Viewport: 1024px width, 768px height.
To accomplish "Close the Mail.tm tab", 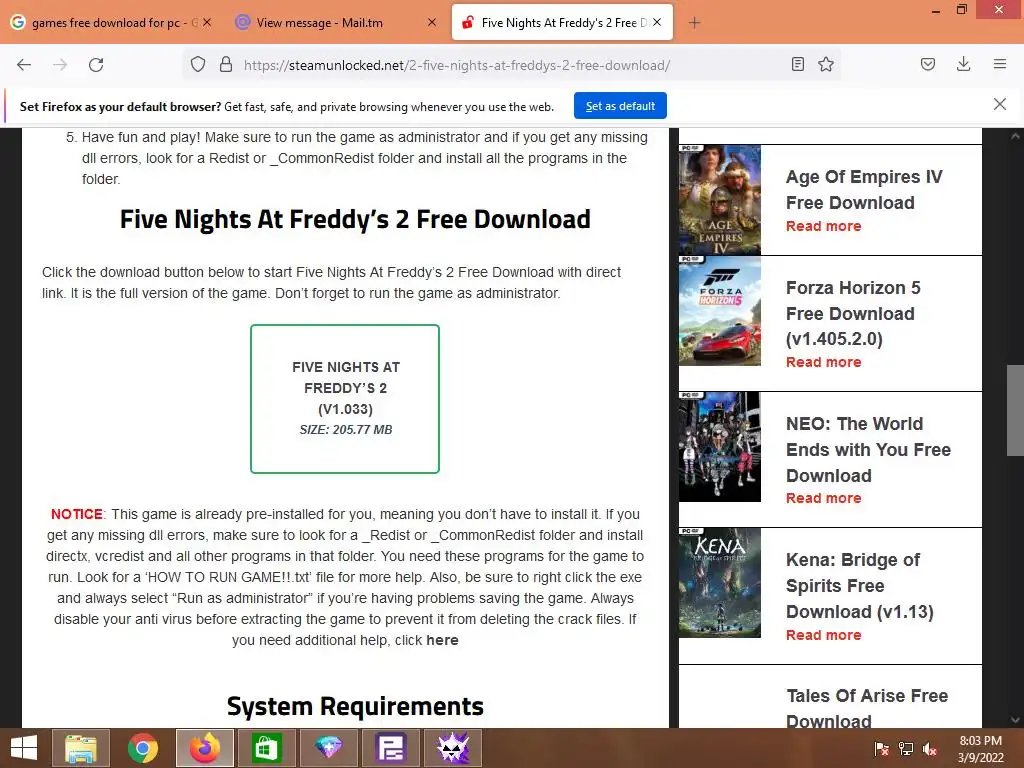I will (x=432, y=22).
